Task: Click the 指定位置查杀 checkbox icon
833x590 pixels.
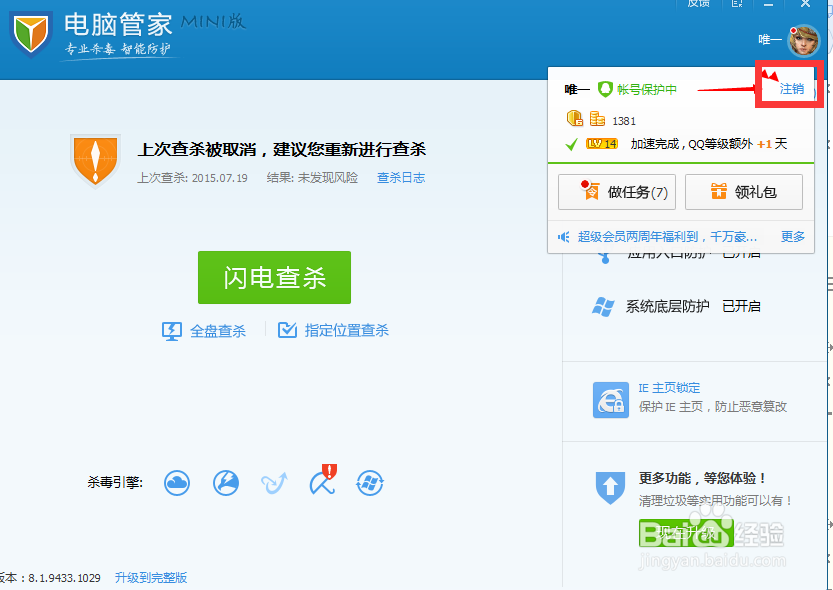Action: pos(287,330)
